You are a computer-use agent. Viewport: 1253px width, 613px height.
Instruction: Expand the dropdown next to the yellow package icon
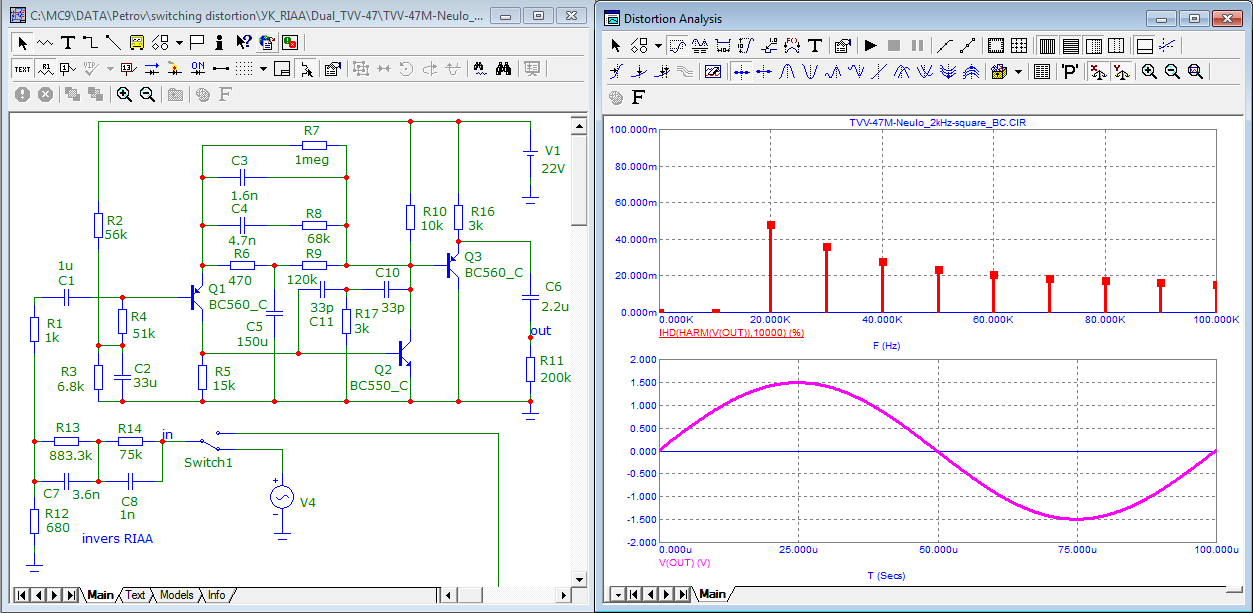(x=1018, y=72)
